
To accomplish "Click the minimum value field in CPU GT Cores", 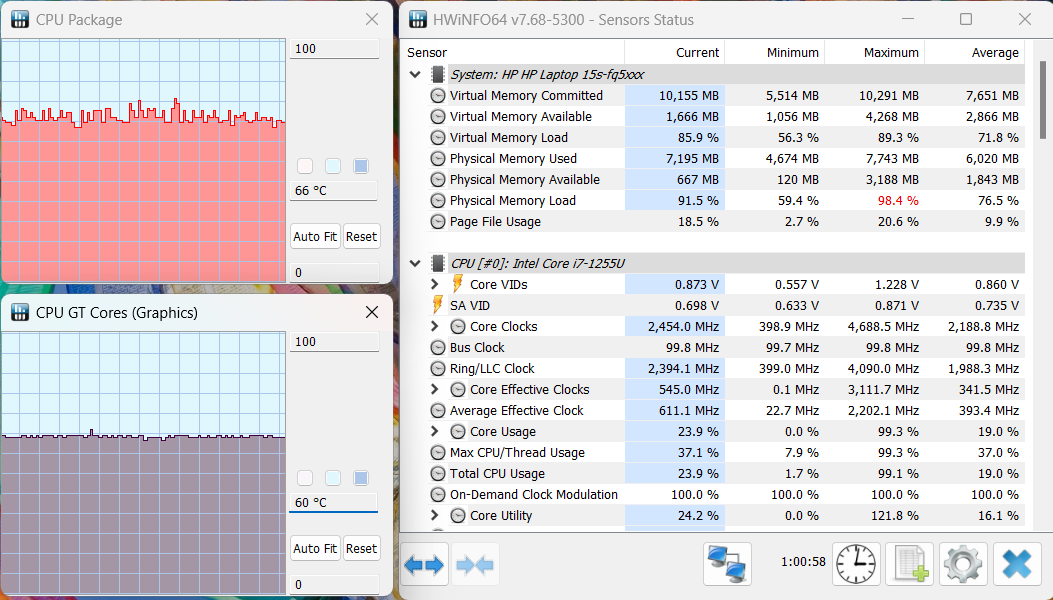I will (x=334, y=585).
